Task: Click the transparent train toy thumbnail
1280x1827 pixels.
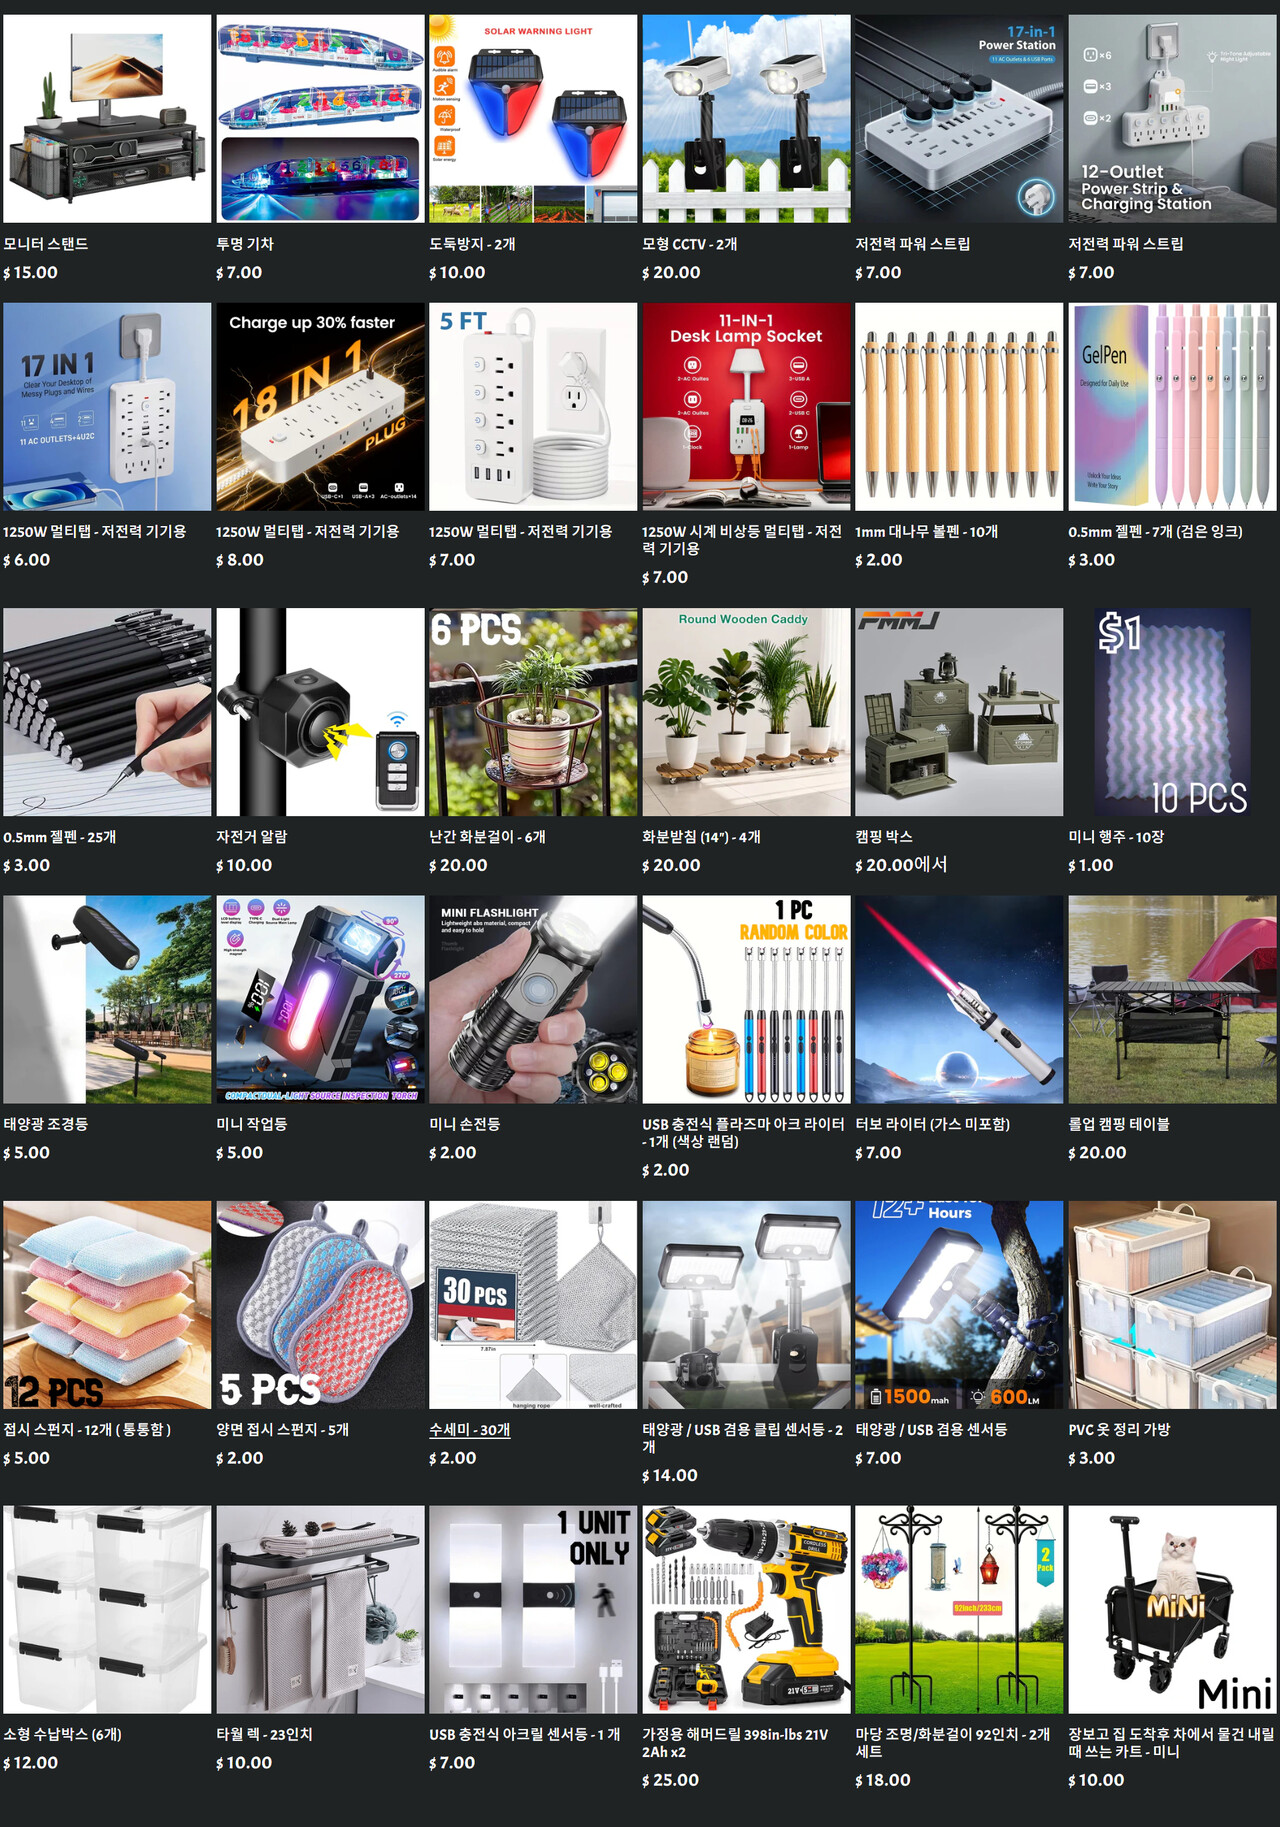Action: click(x=320, y=118)
